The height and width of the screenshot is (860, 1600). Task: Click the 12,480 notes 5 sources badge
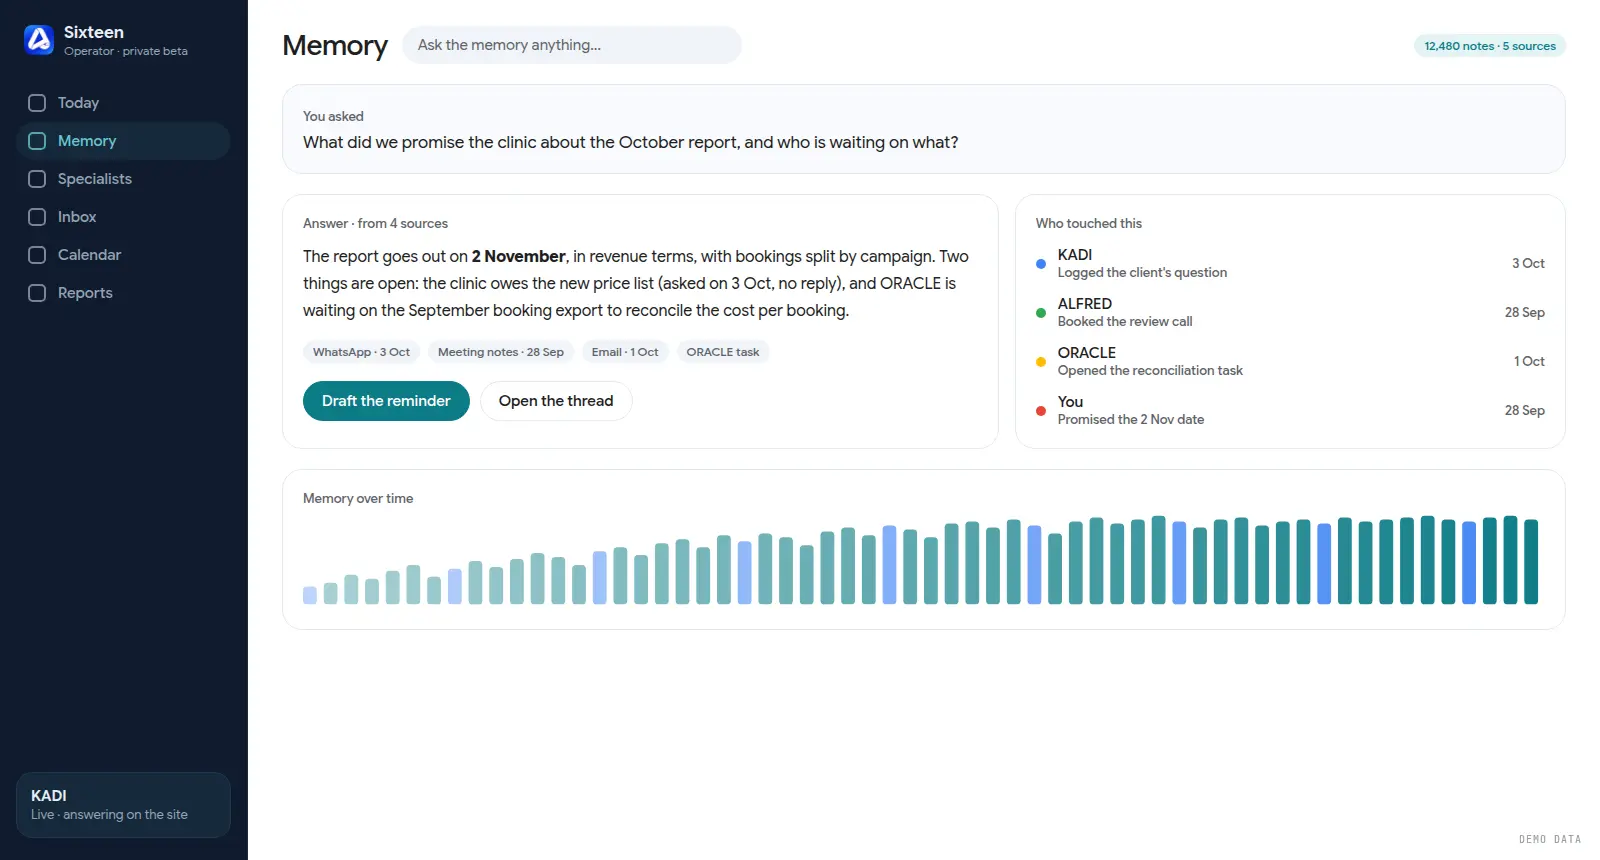(1490, 46)
